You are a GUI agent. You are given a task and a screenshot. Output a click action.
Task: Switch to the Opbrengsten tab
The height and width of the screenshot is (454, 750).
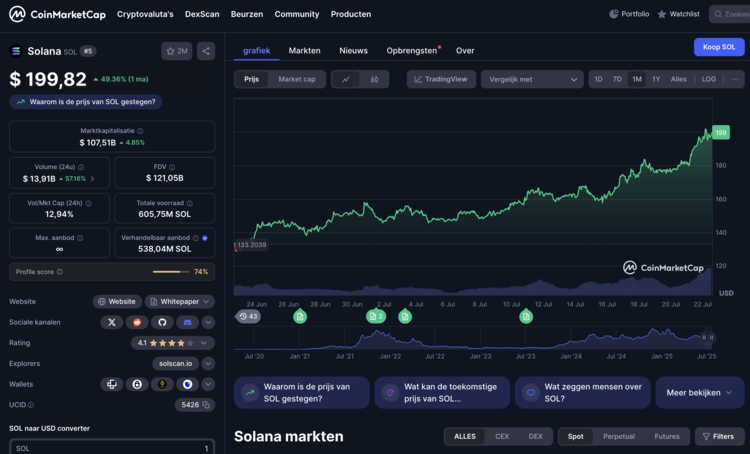(412, 51)
